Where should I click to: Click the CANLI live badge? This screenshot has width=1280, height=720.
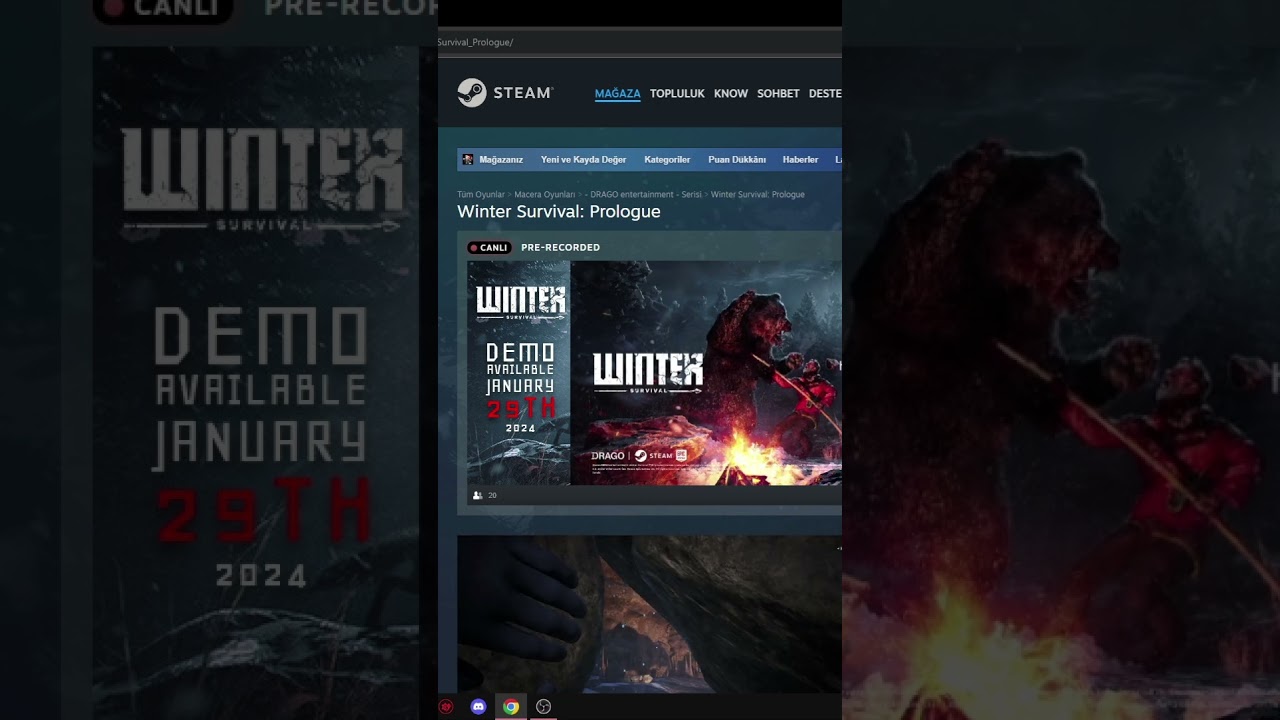[489, 248]
